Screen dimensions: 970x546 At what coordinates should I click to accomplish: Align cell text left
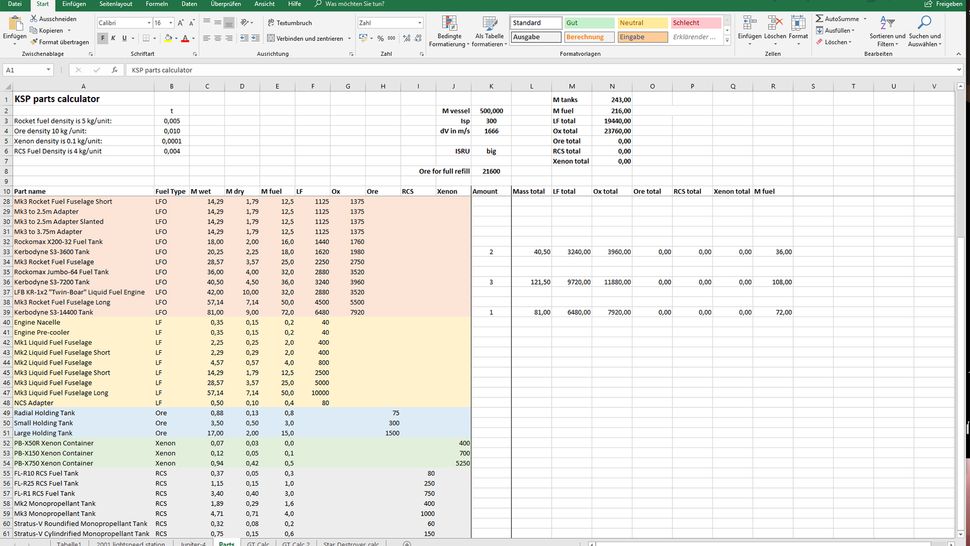[x=207, y=38]
